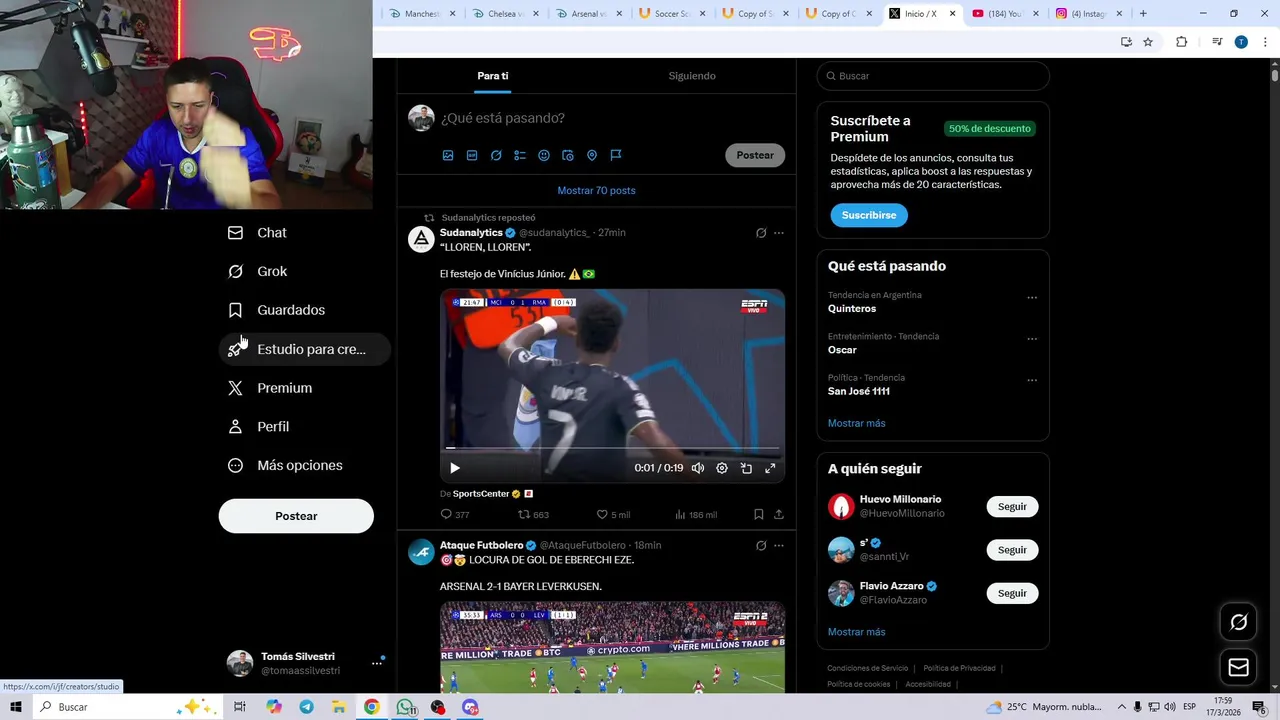Follow Huevo Millonario
This screenshot has height=720, width=1280.
click(1012, 507)
